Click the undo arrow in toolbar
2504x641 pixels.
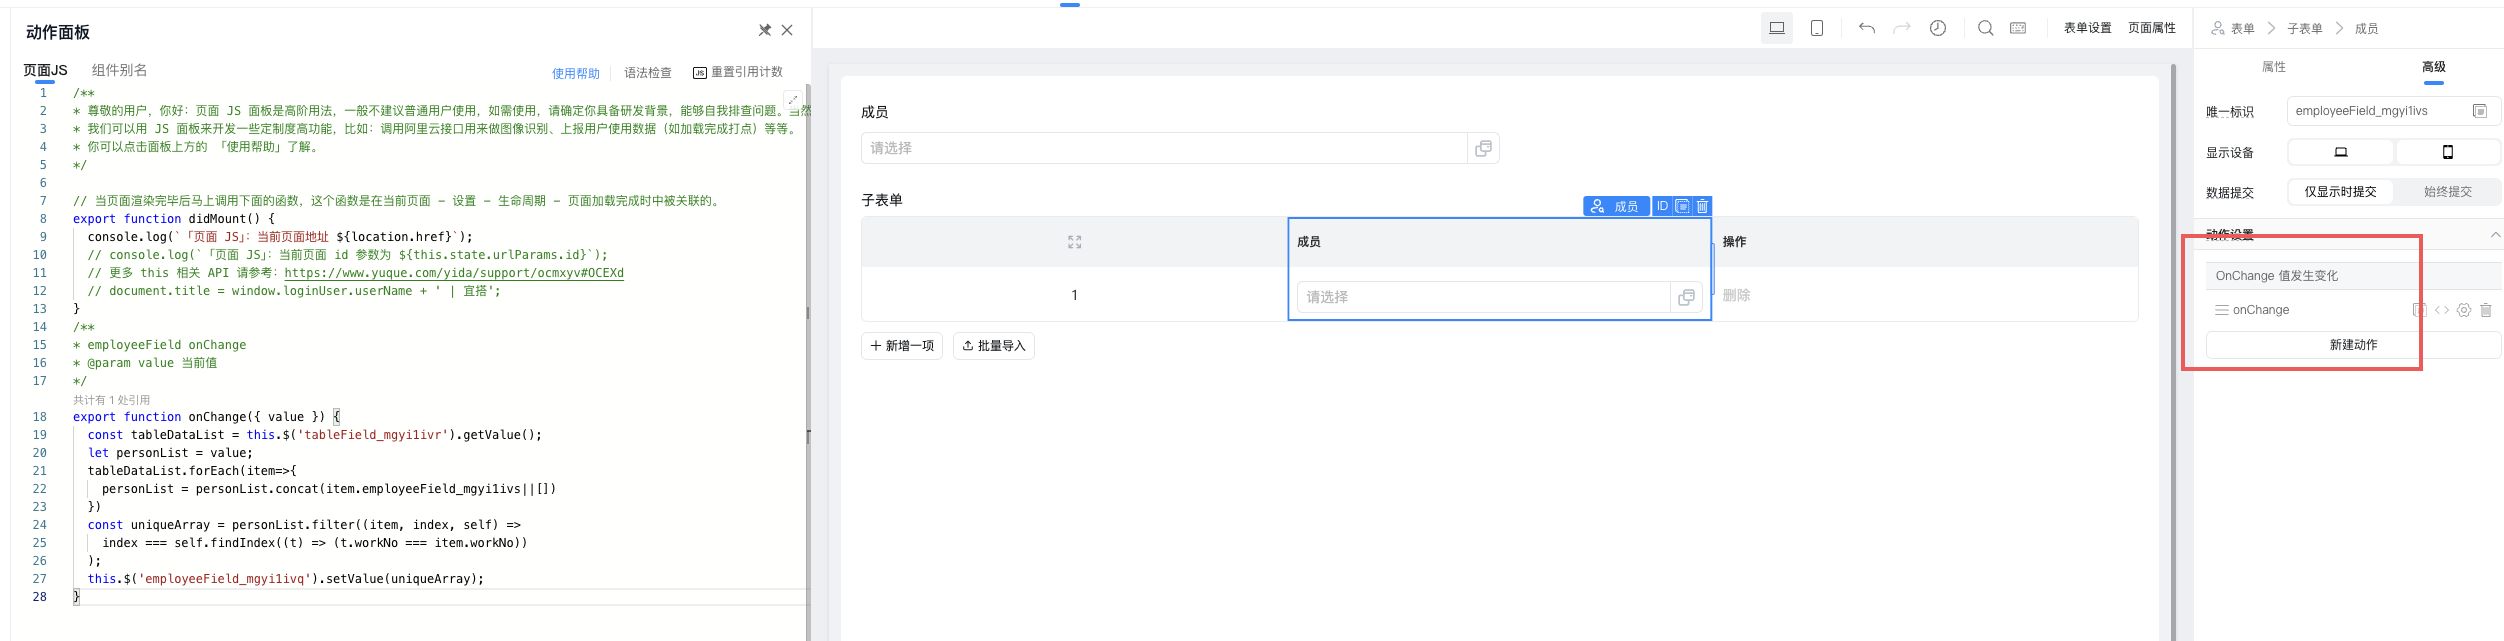tap(1866, 28)
